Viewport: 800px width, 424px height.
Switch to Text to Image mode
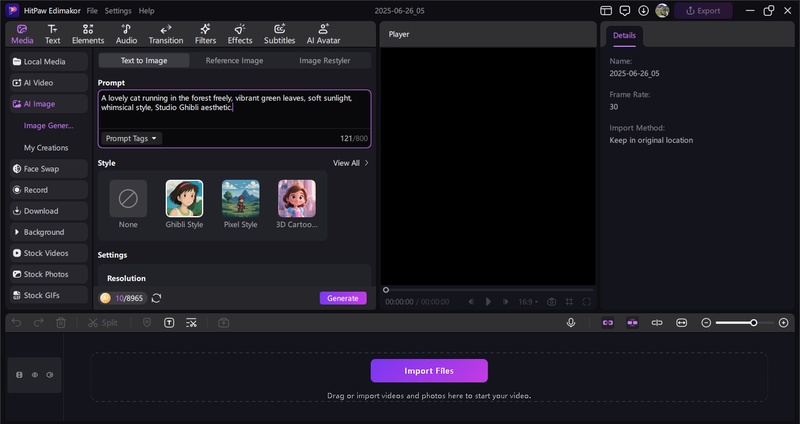144,60
